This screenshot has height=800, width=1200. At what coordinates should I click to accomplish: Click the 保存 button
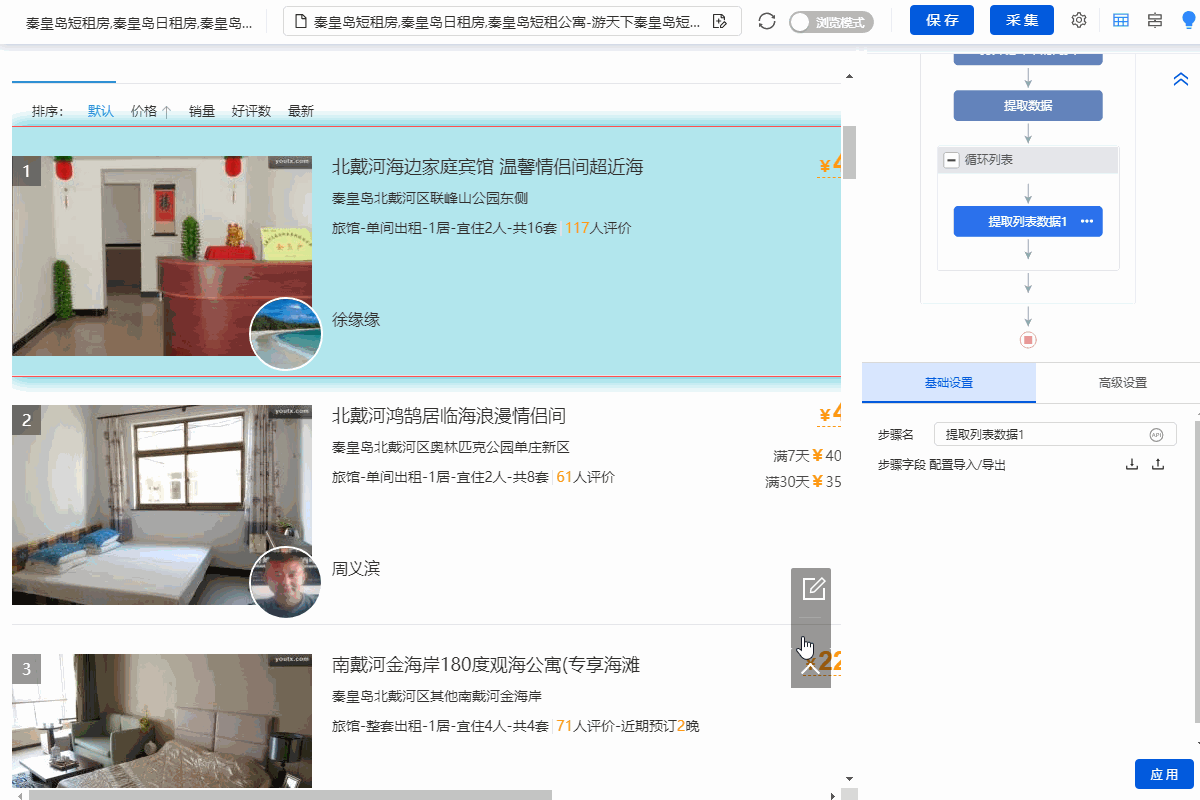coord(943,21)
